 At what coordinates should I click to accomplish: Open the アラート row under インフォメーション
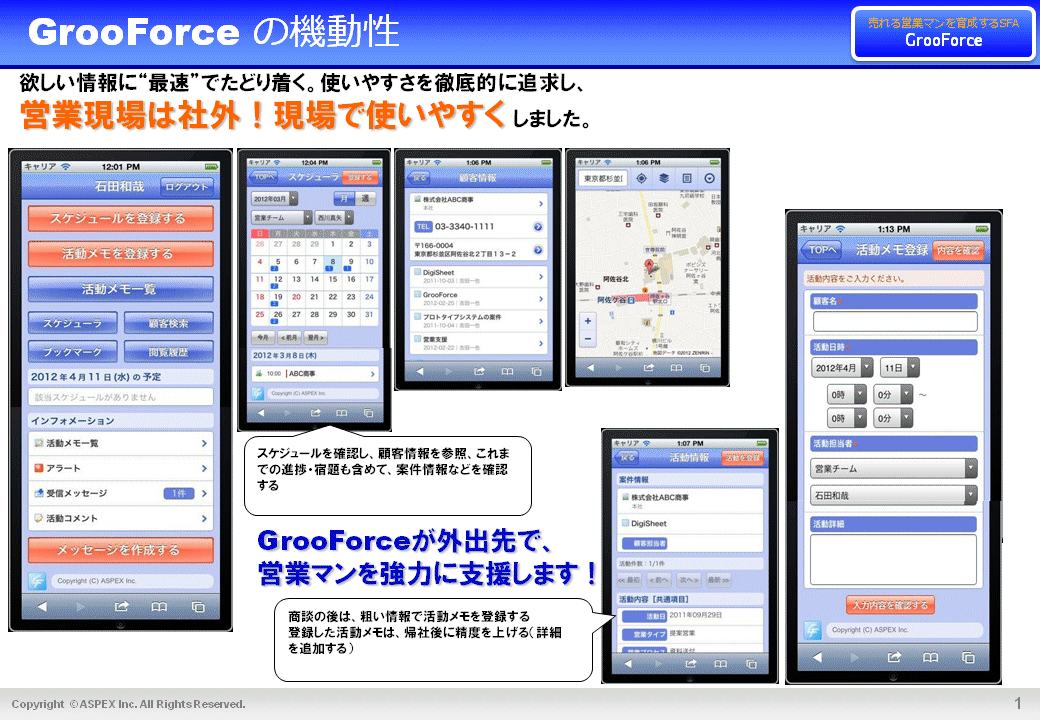tap(121, 468)
